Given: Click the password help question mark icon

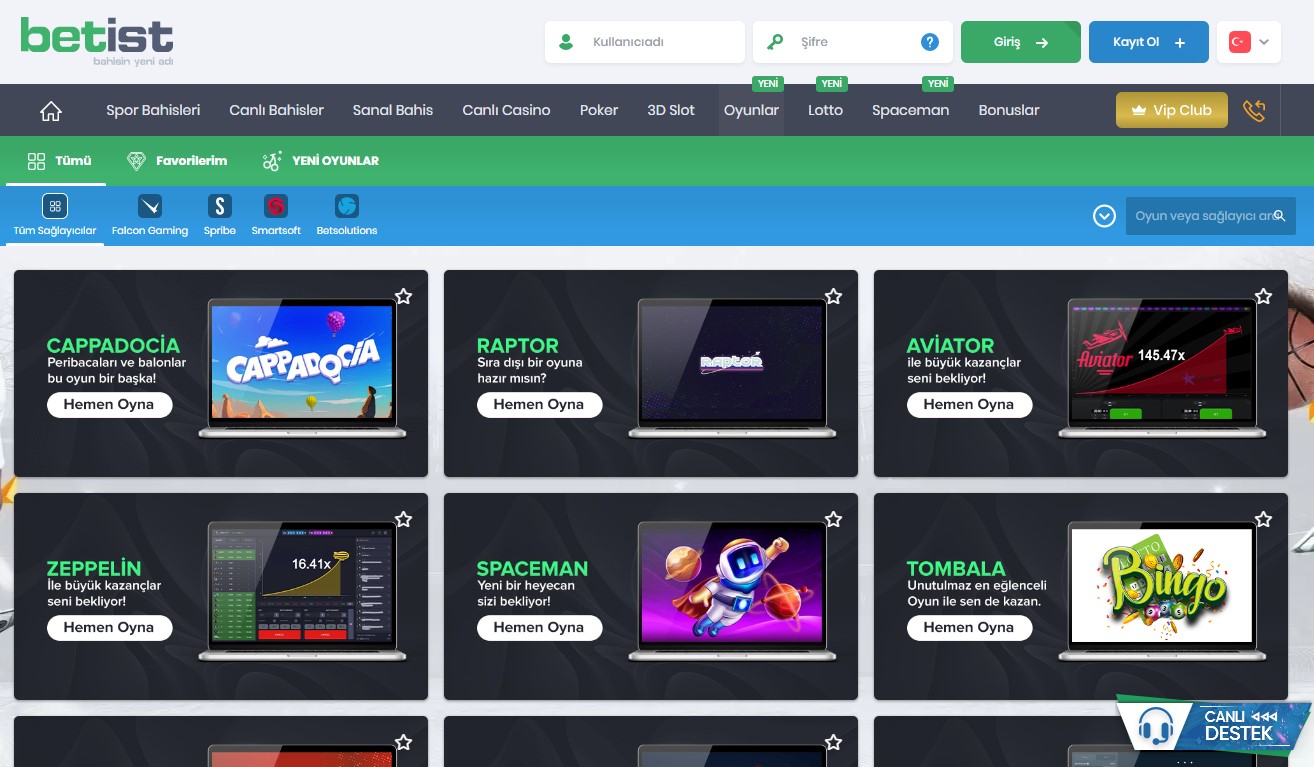Looking at the screenshot, I should click(x=930, y=42).
